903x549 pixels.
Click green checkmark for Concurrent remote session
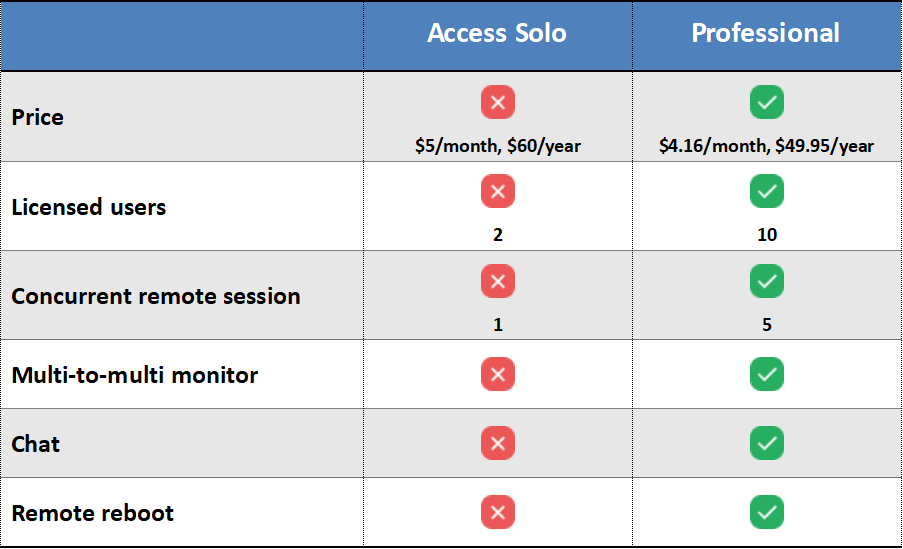coord(767,281)
